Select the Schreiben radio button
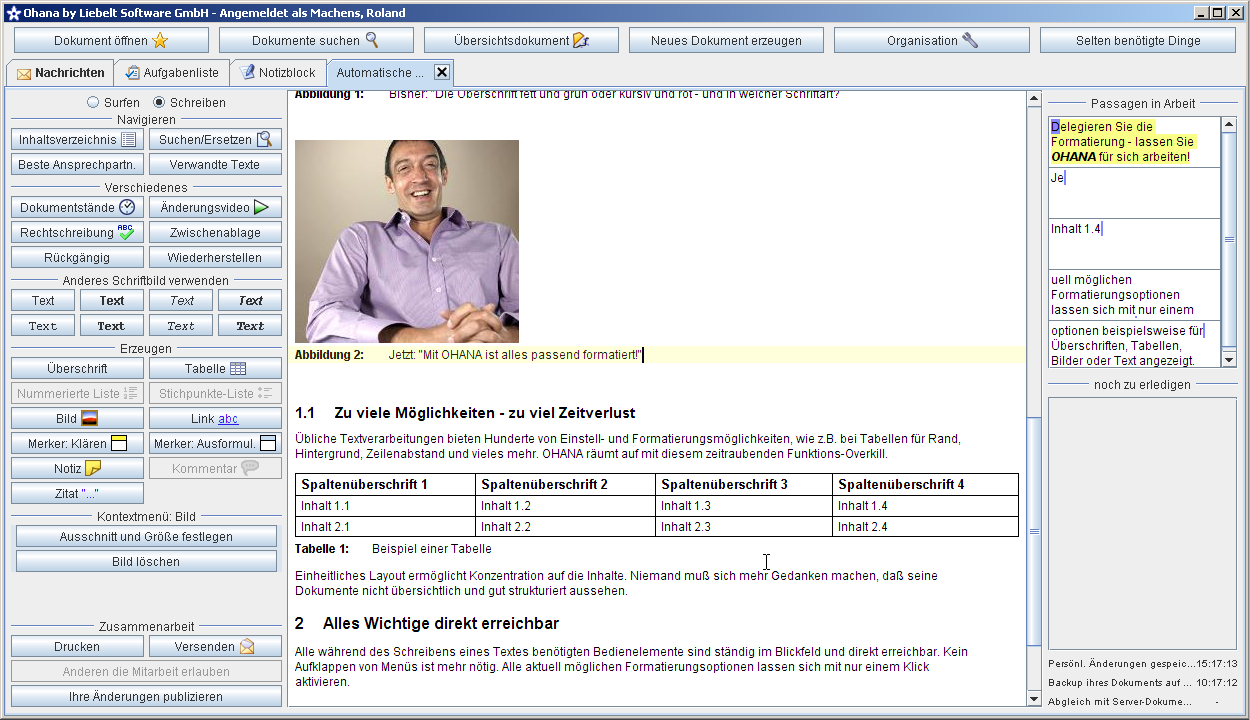Image resolution: width=1250 pixels, height=720 pixels. pyautogui.click(x=159, y=102)
